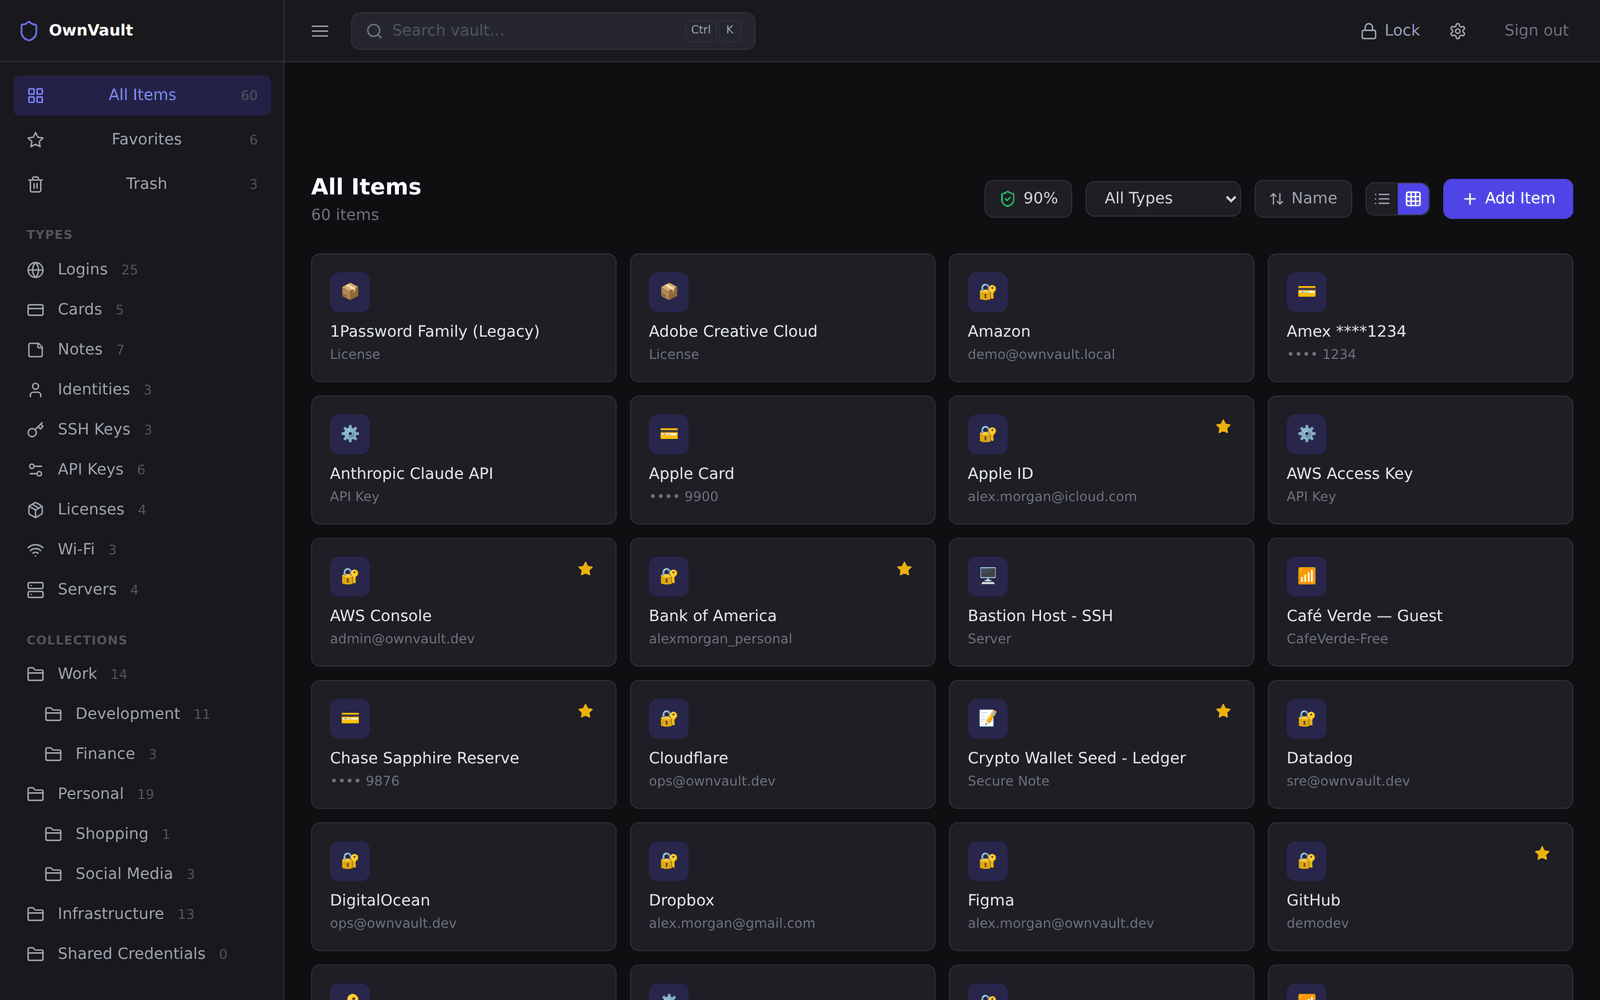Click the AWS Console lock icon

click(350, 577)
